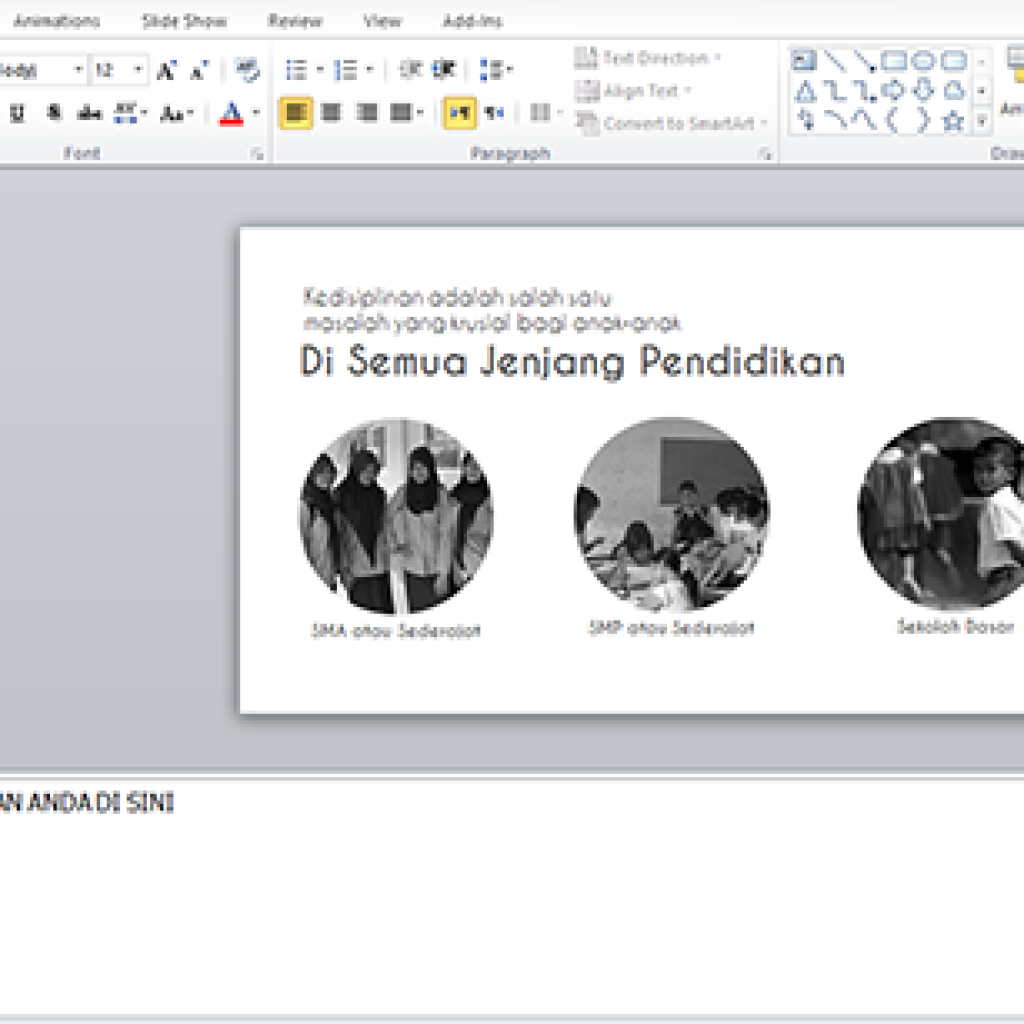The image size is (1024, 1024).
Task: Open Paragraph dialog launcher
Action: point(764,154)
